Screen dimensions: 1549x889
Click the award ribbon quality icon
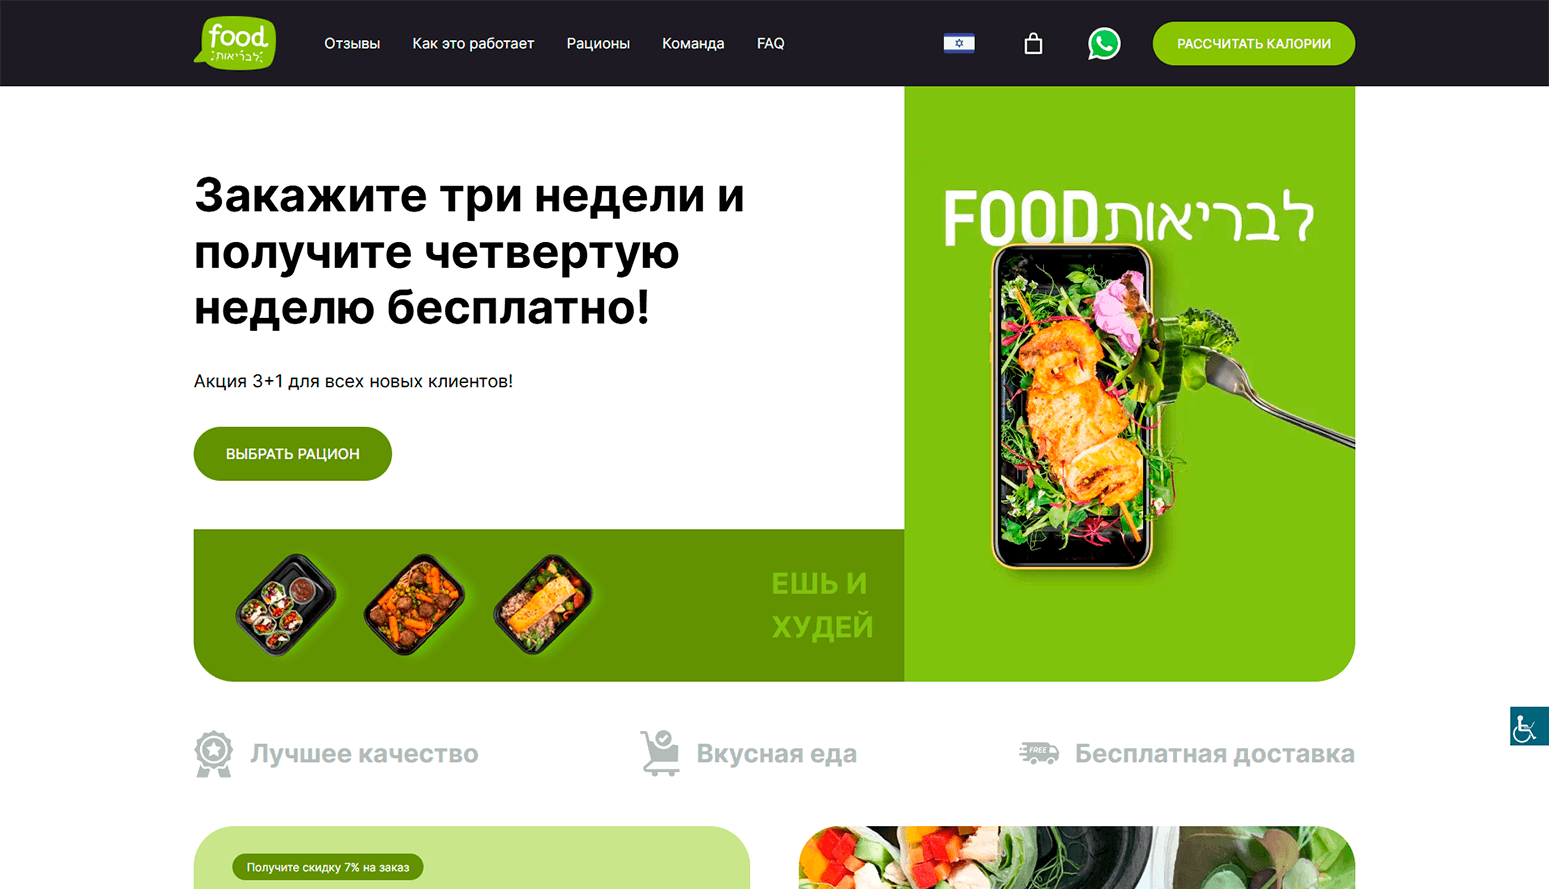(213, 754)
